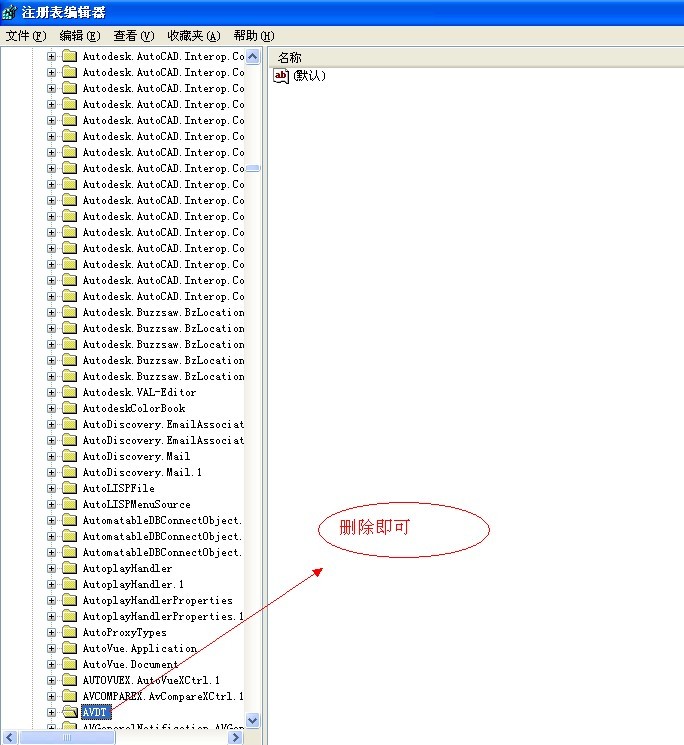Open the 收藏夹(A) menu

[x=194, y=36]
